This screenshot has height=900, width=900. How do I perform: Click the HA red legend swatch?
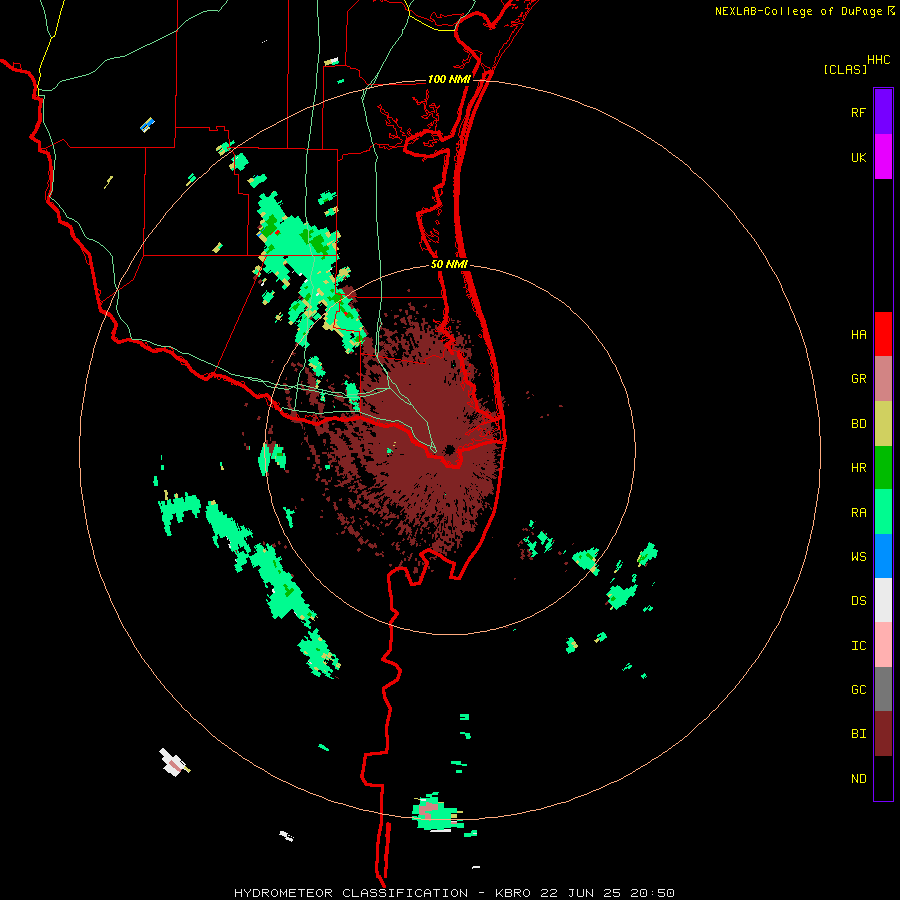pos(883,334)
